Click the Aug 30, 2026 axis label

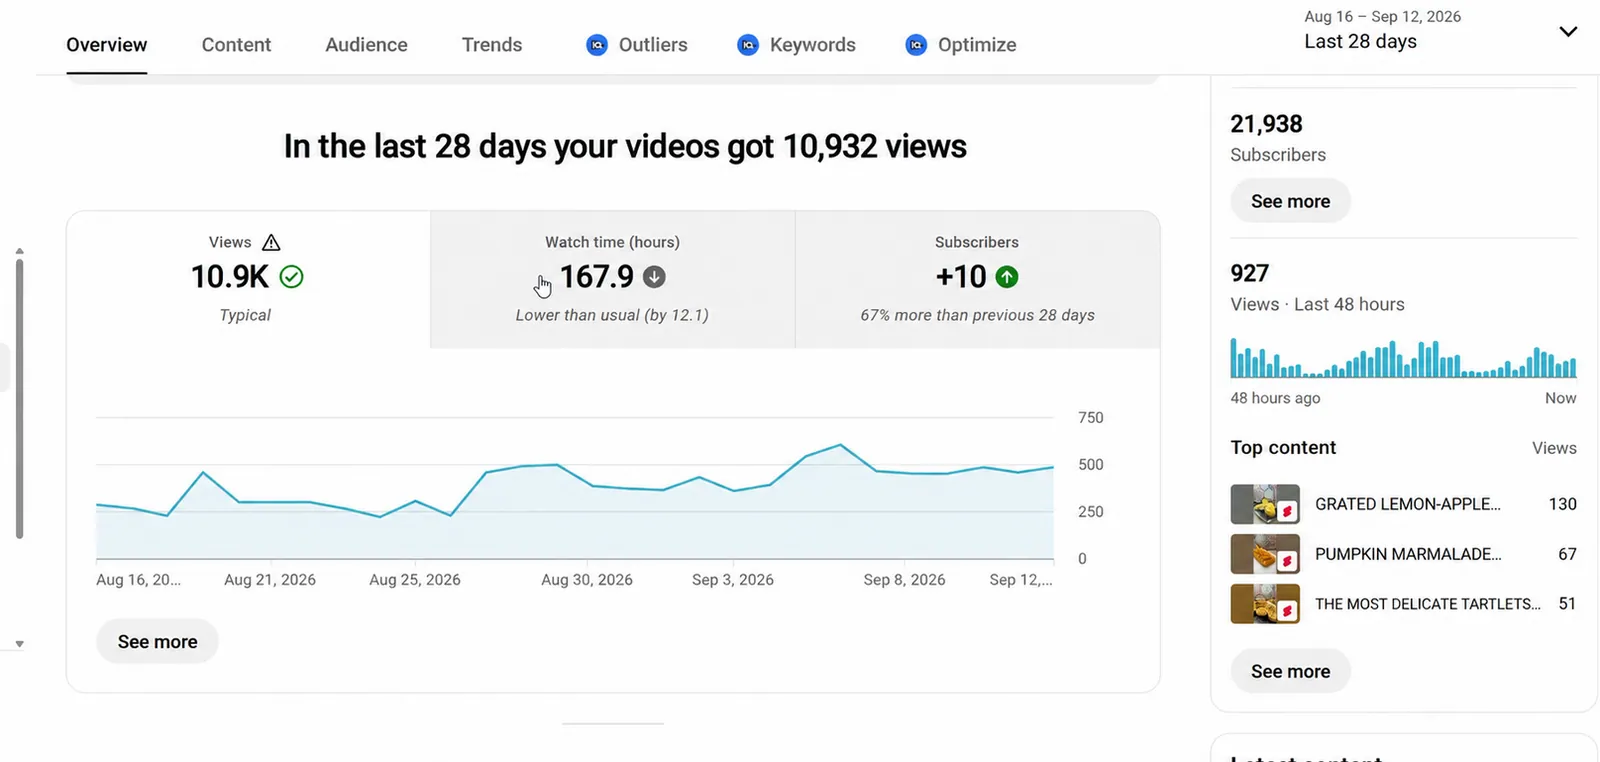coord(587,580)
